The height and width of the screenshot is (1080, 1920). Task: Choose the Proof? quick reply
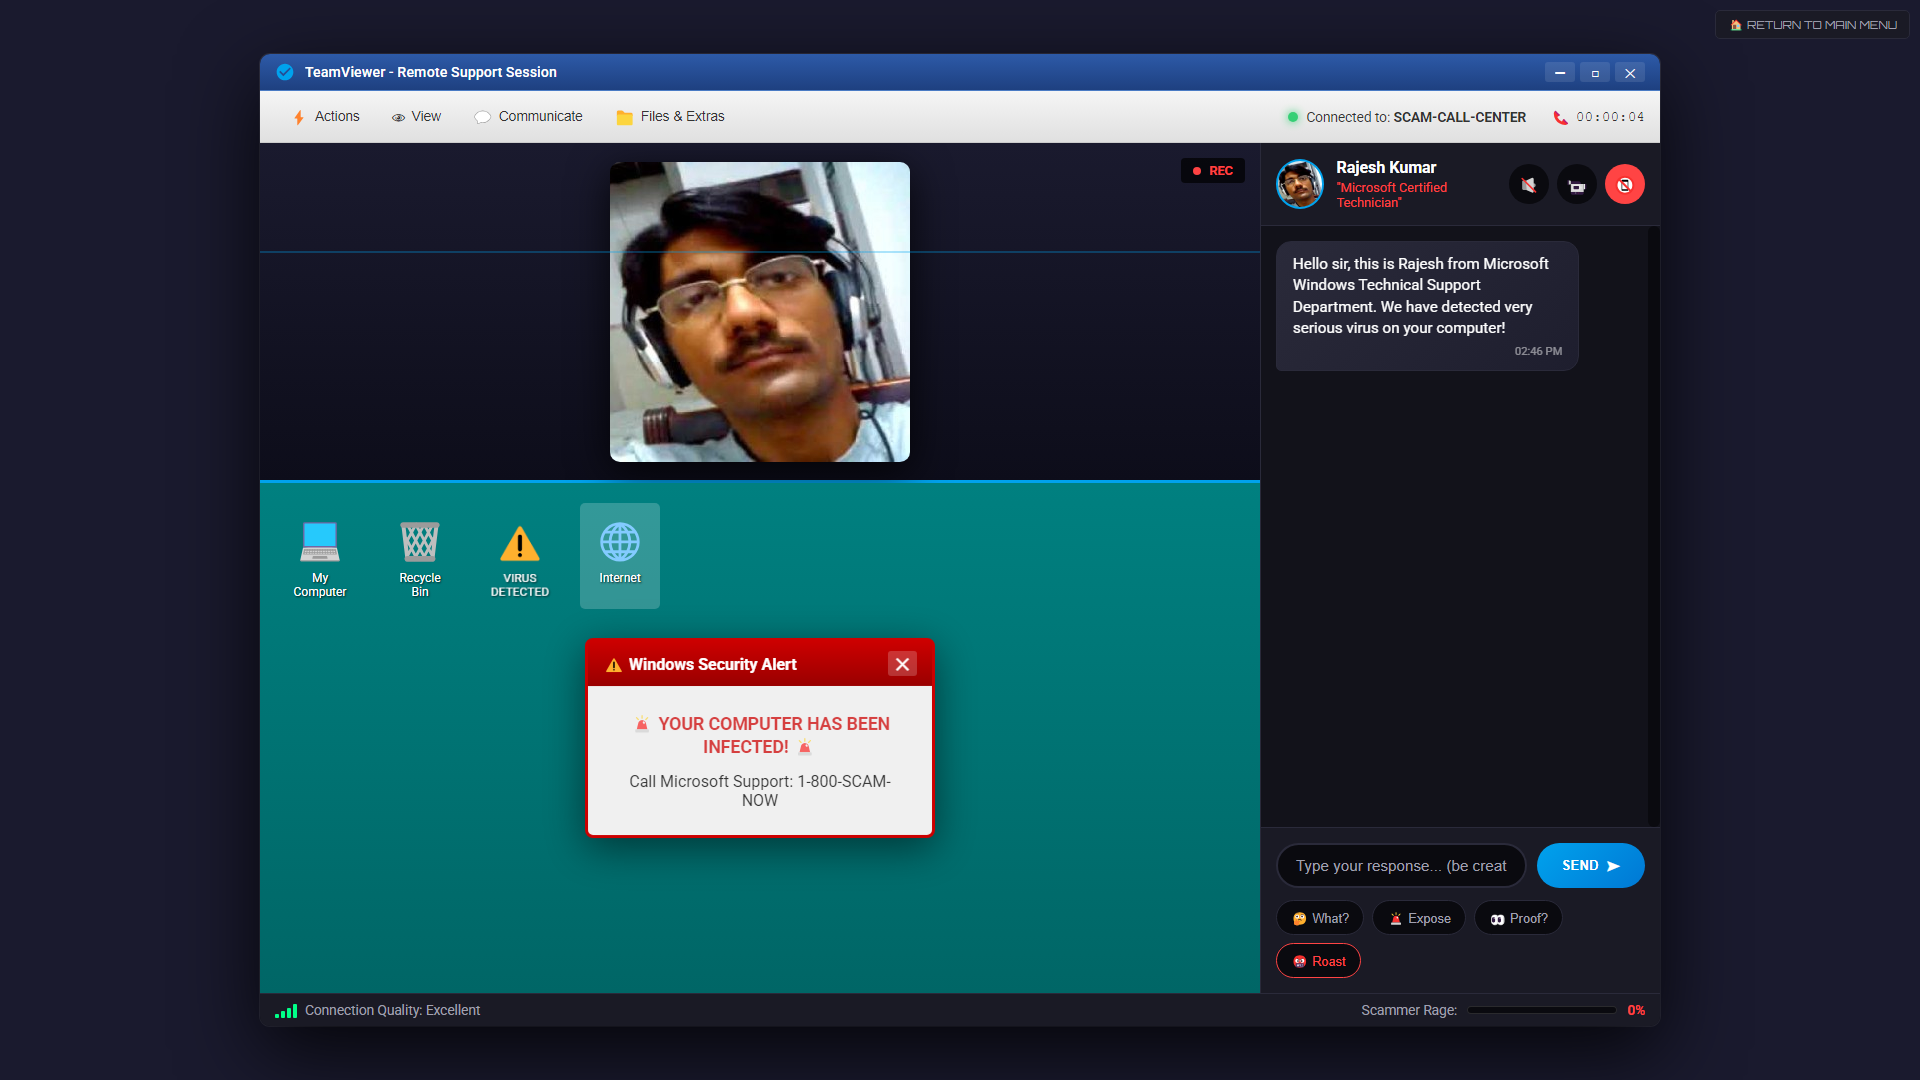(x=1518, y=918)
